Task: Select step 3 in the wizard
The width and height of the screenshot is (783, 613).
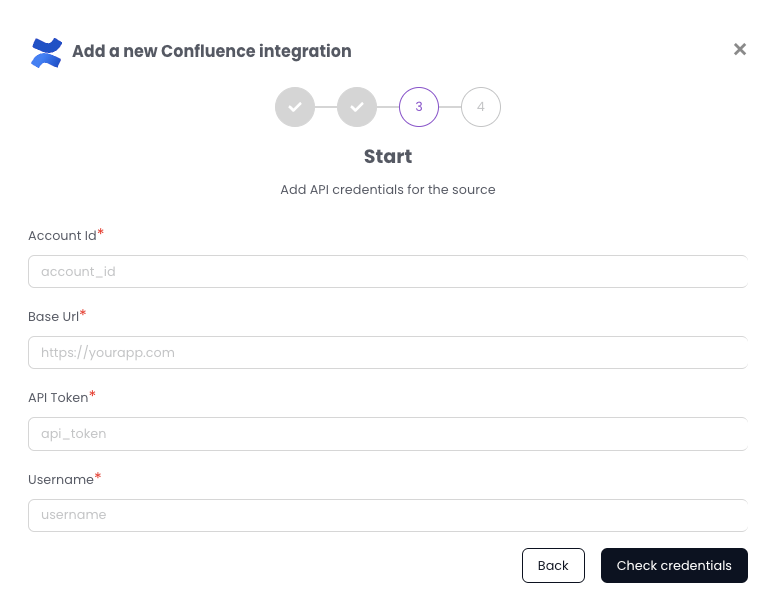Action: pyautogui.click(x=419, y=107)
